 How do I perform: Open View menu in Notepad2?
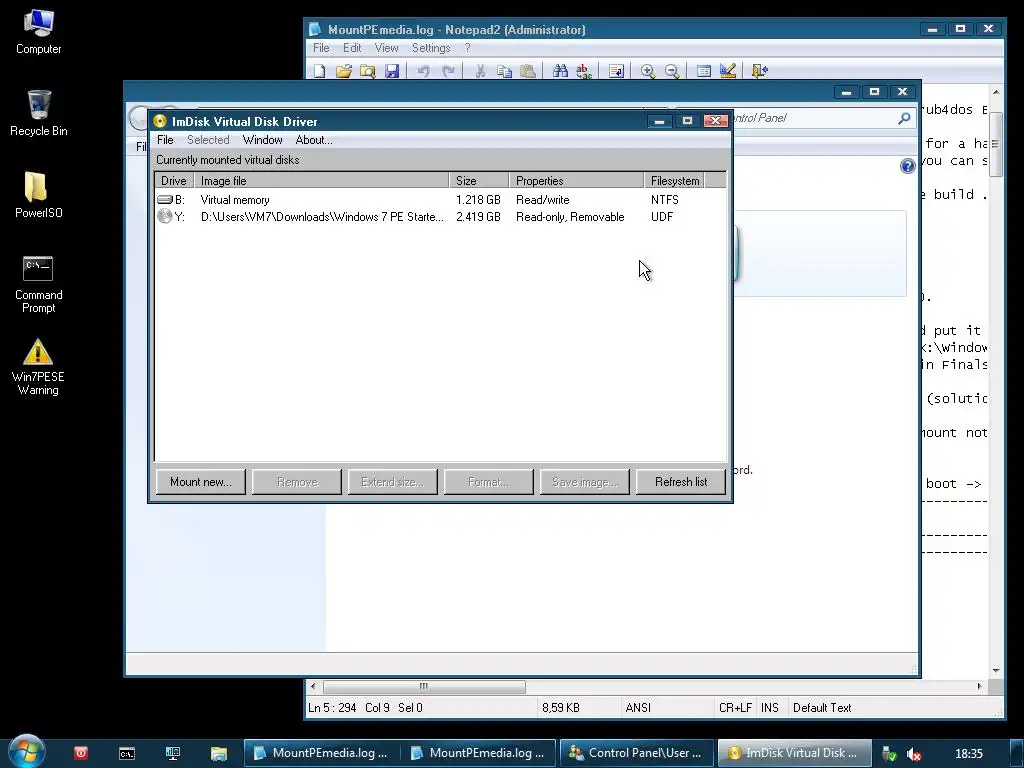386,48
